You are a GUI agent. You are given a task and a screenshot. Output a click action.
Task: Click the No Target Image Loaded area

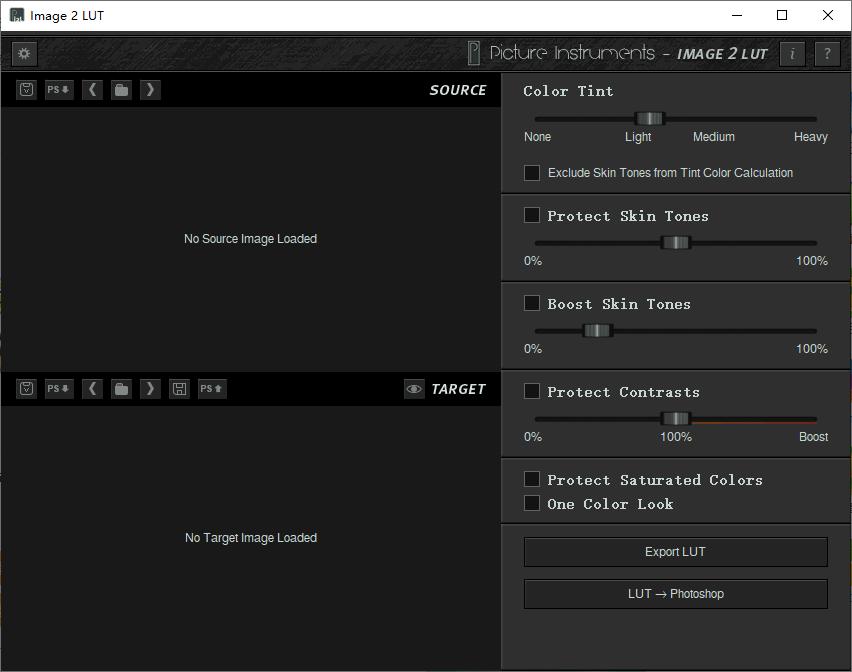tap(250, 538)
